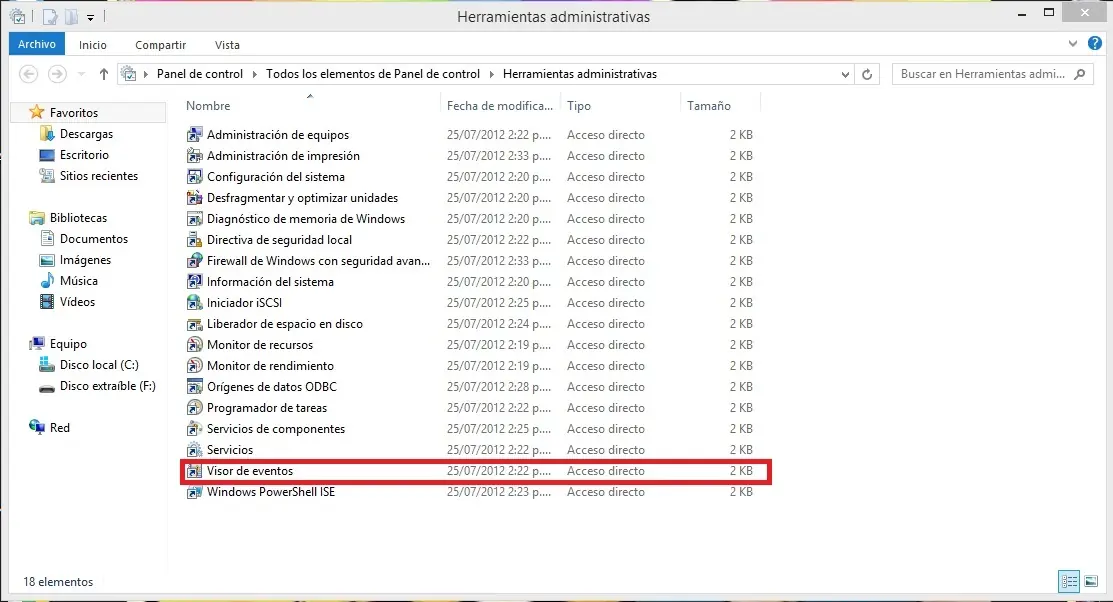The width and height of the screenshot is (1113, 602).
Task: Sort by Fecha de modificación column header
Action: pos(500,106)
